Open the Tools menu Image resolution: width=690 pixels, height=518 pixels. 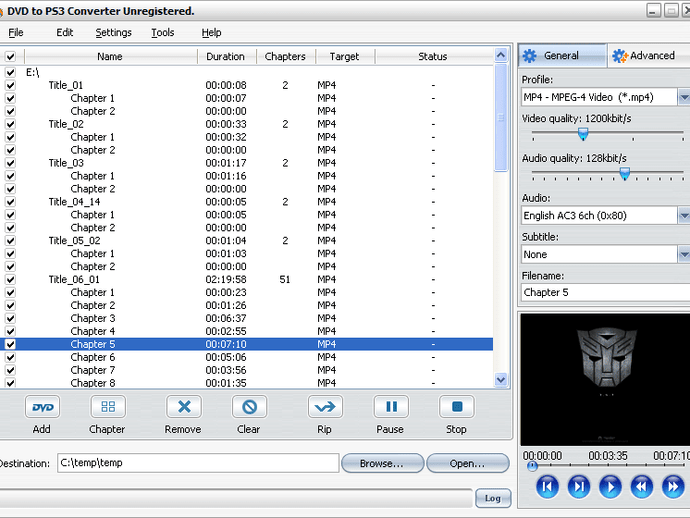coord(163,33)
